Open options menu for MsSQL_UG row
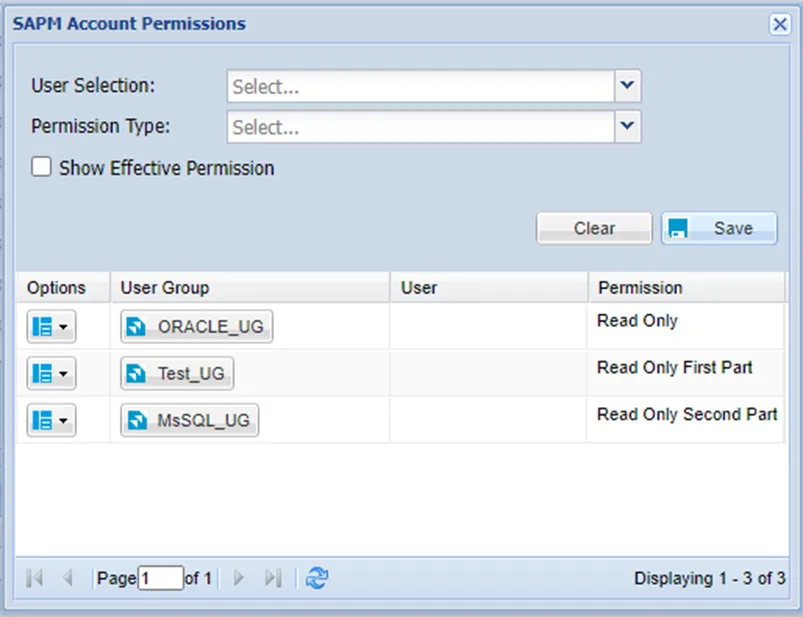Viewport: 803px width, 617px height. [x=51, y=420]
